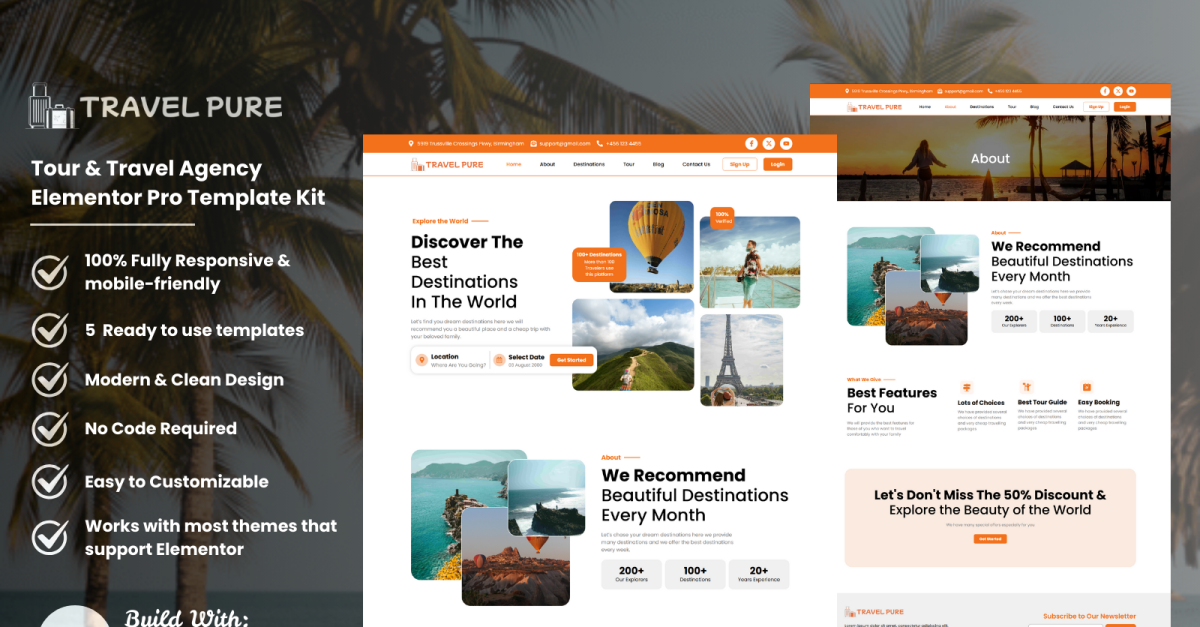Select Contact Us in the home page menu
The image size is (1200, 627).
click(696, 164)
